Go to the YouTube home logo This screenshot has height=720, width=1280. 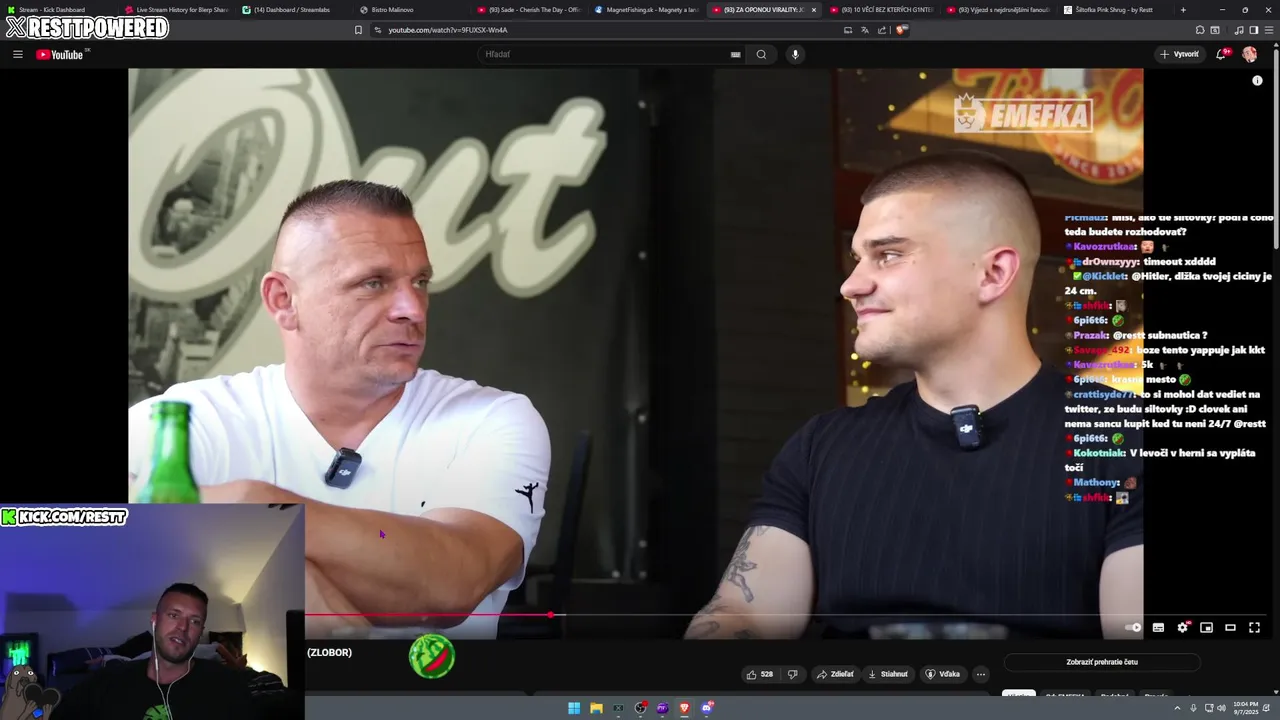62,54
